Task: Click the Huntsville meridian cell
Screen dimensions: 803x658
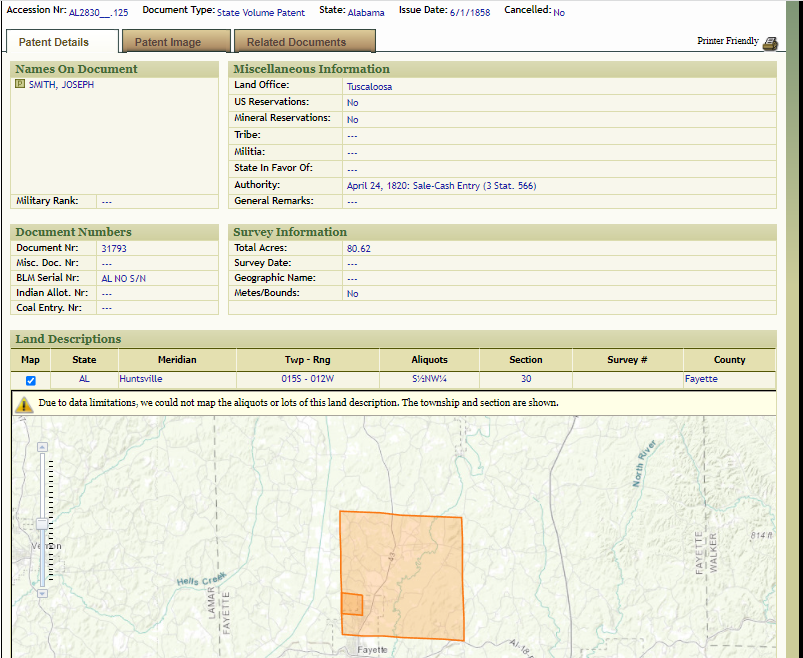Action: point(141,379)
